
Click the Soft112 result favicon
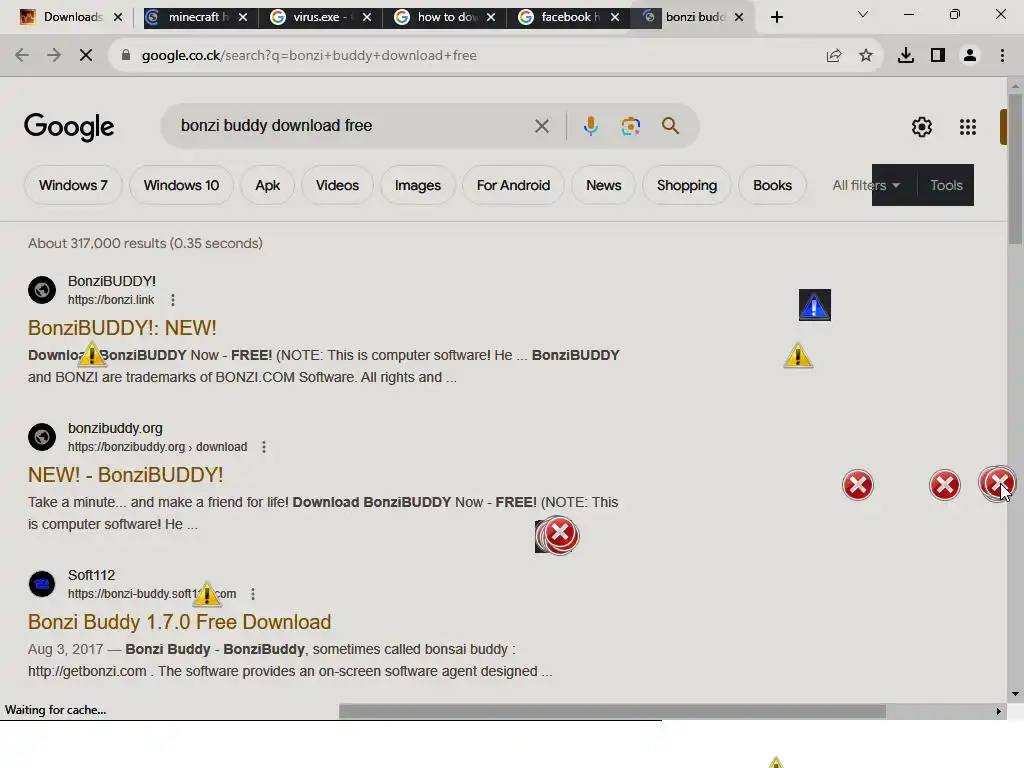[42, 583]
